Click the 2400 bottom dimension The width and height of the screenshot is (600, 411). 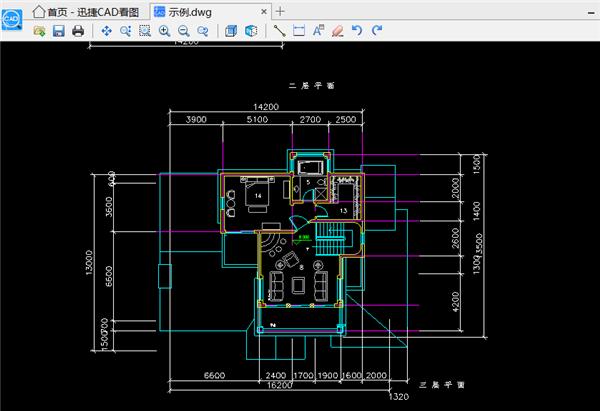276,375
